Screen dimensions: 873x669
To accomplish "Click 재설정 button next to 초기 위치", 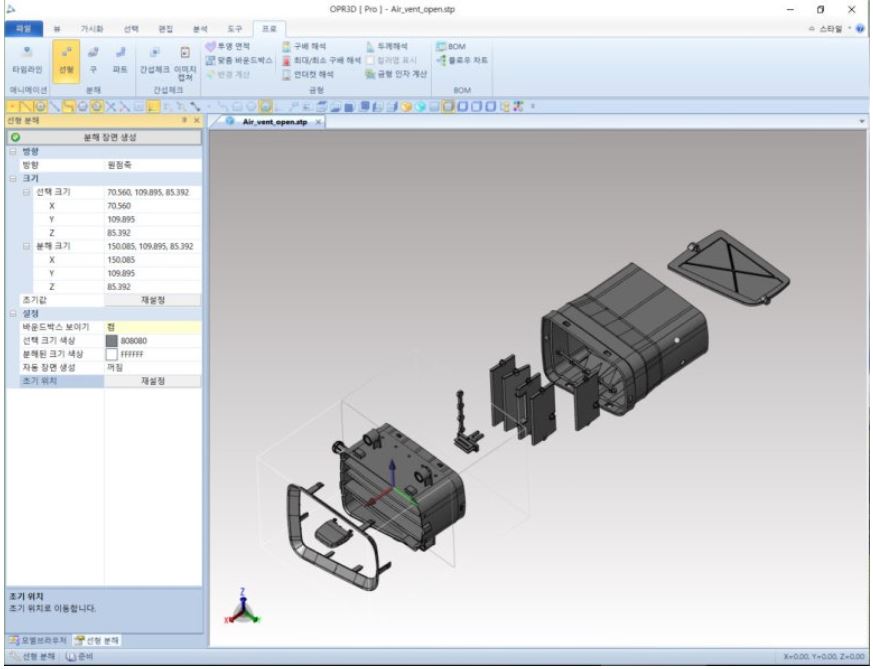I will pos(154,381).
